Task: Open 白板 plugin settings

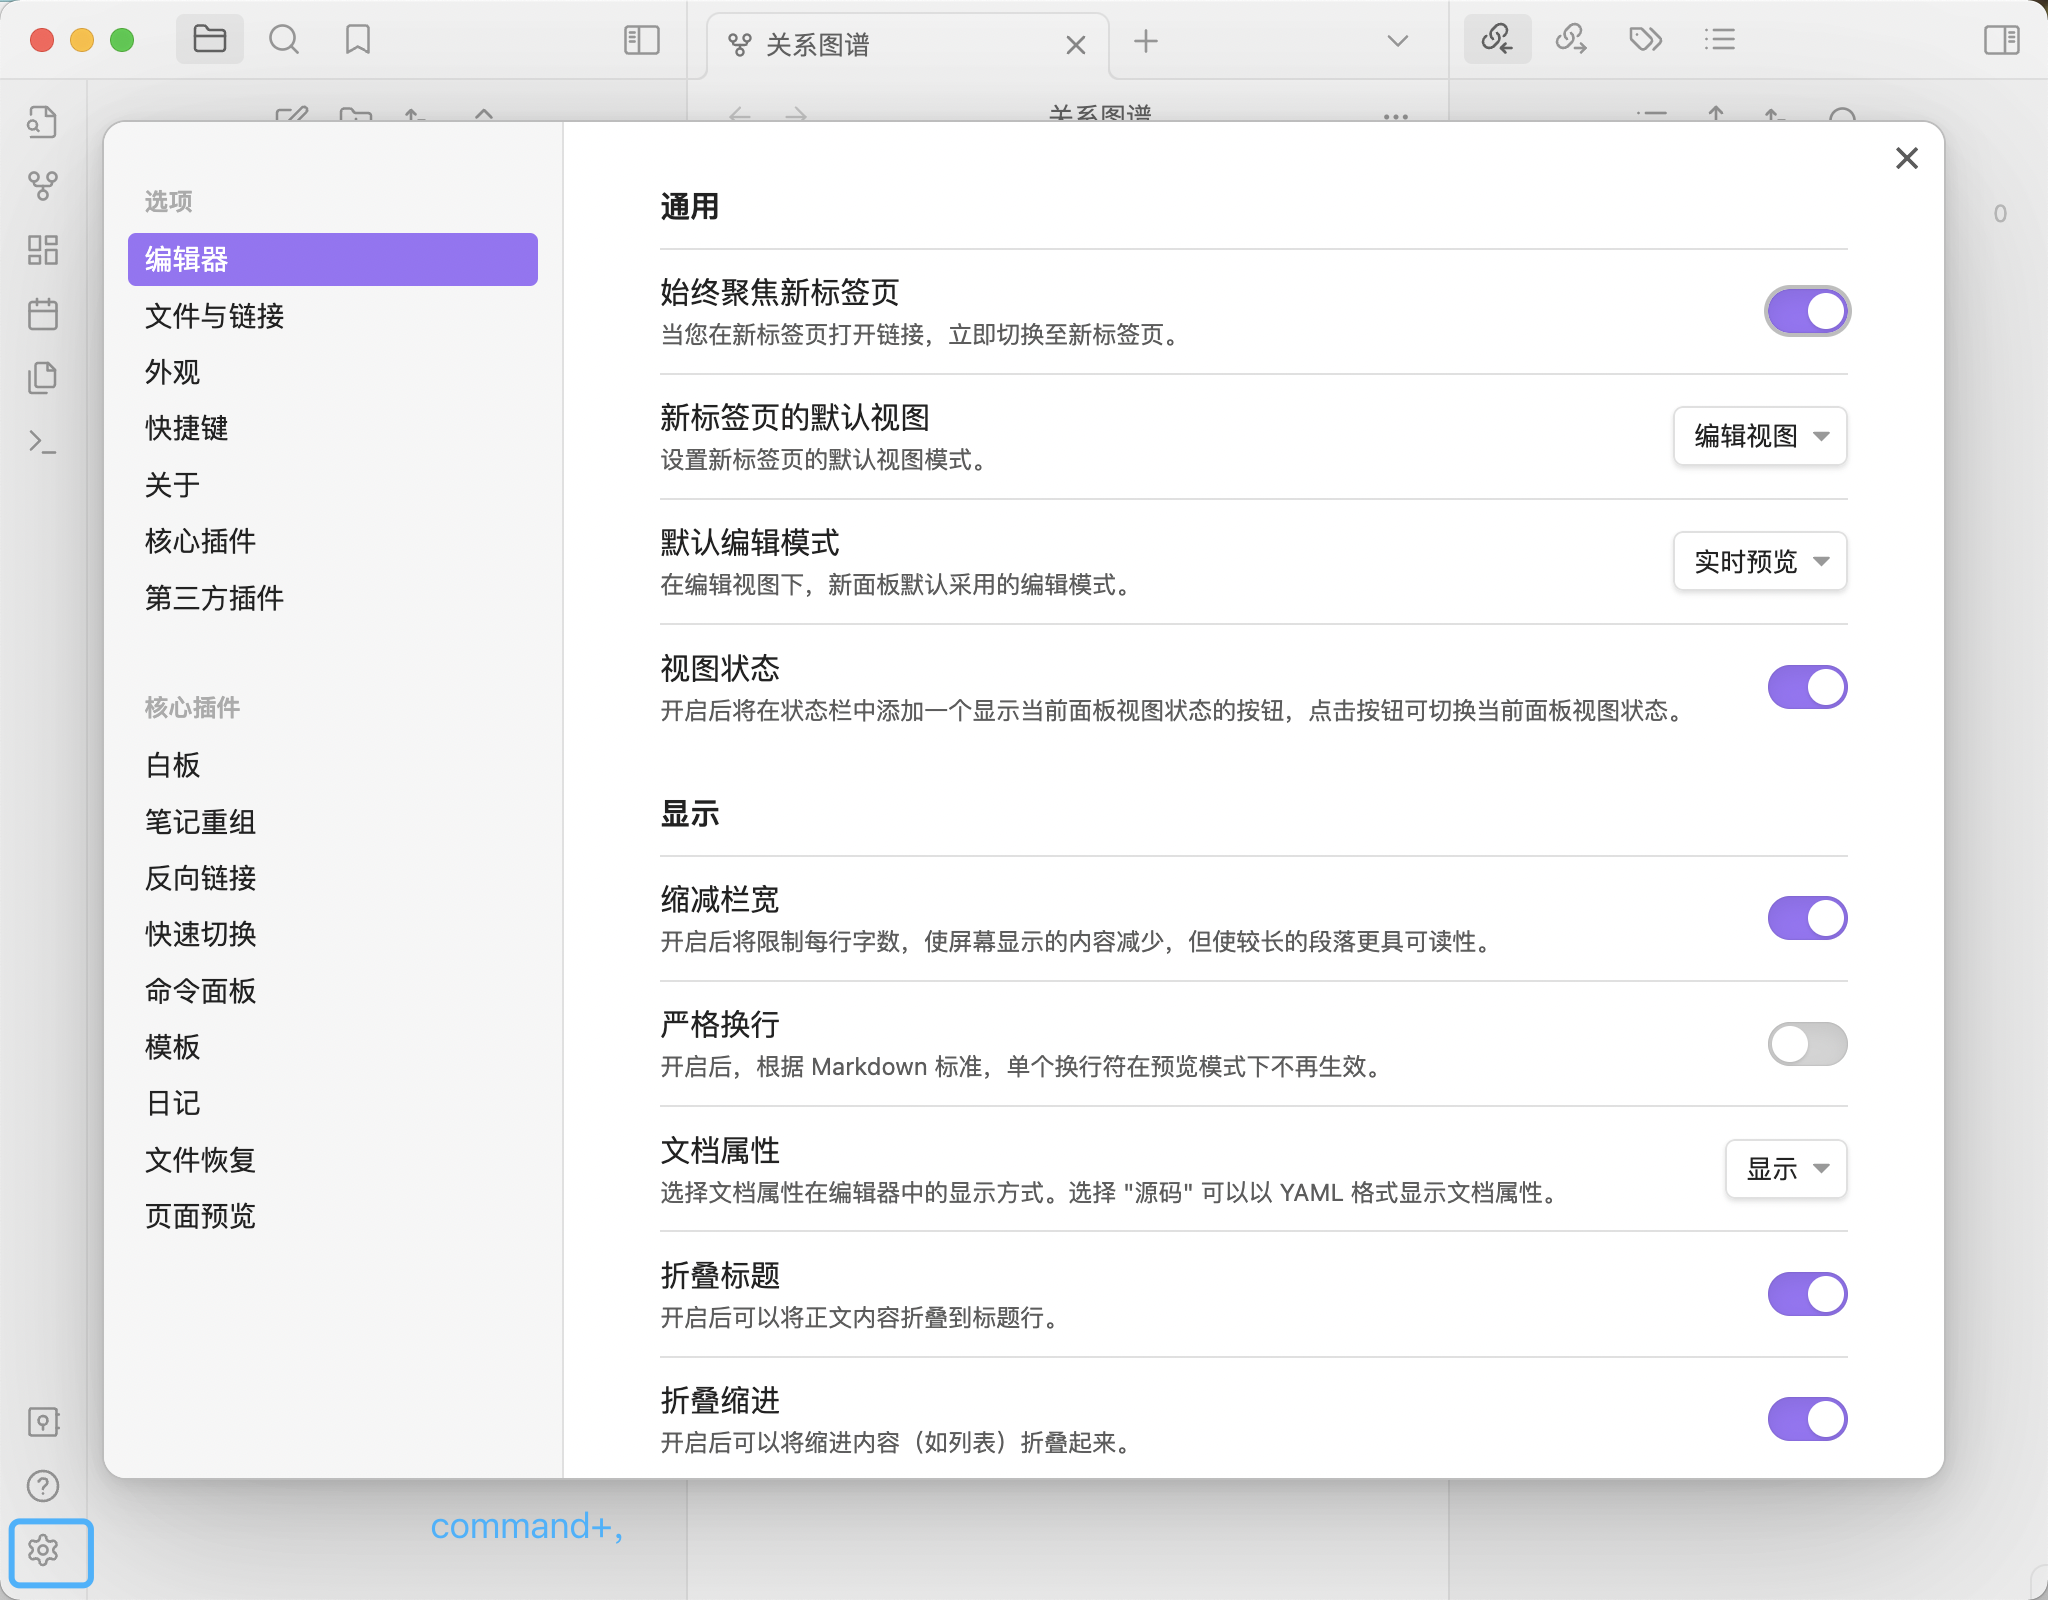Action: (x=333, y=765)
